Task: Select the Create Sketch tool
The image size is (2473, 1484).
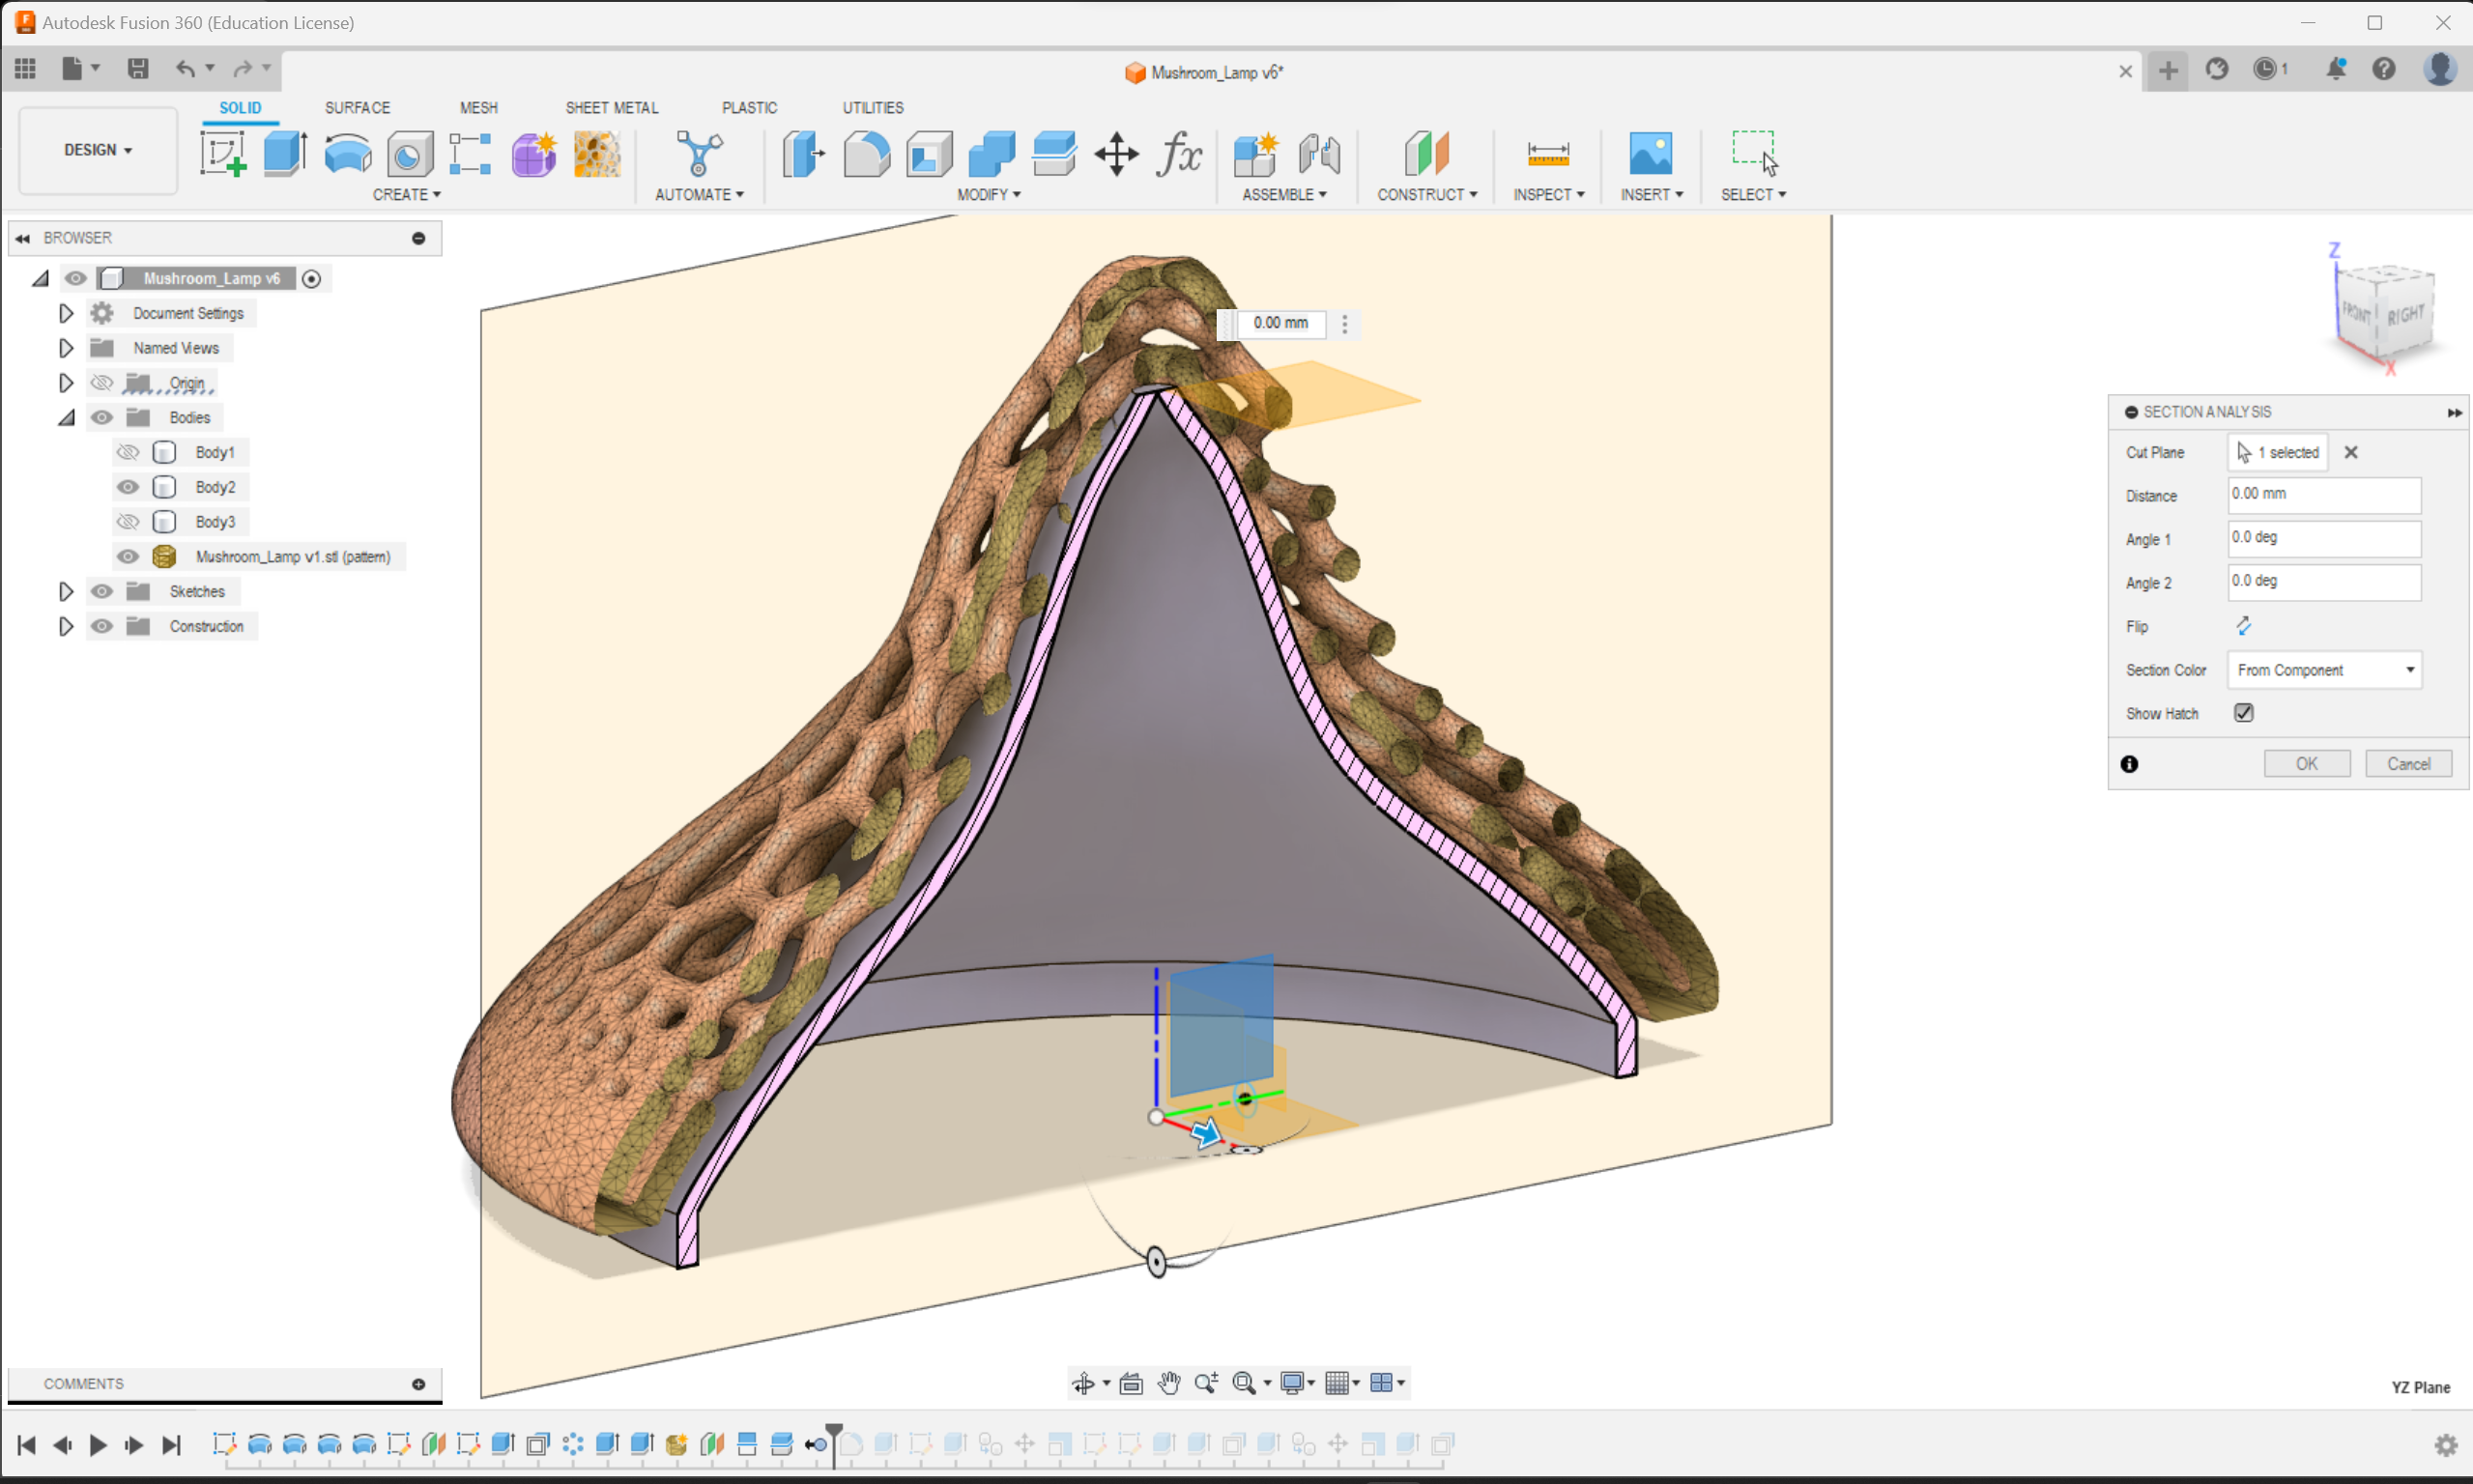Action: click(222, 154)
